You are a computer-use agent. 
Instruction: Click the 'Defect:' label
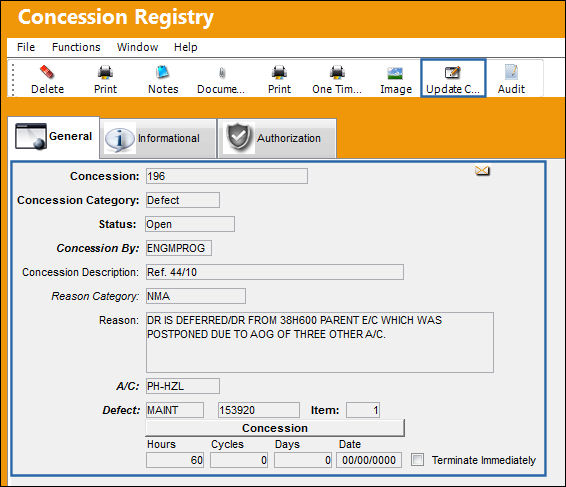(121, 410)
